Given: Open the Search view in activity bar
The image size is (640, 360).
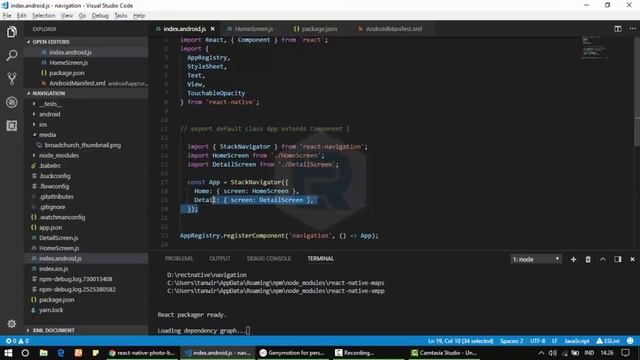Looking at the screenshot, I should tap(11, 55).
